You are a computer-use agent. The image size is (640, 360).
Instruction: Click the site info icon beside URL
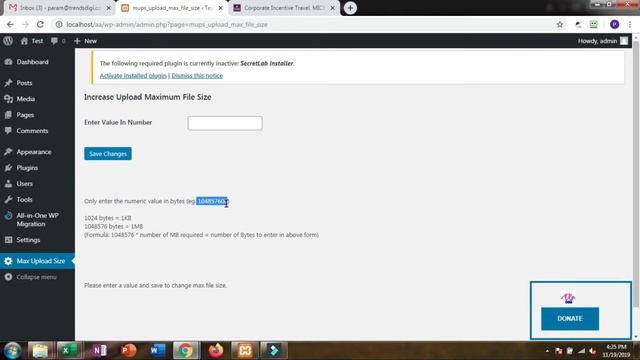point(59,24)
